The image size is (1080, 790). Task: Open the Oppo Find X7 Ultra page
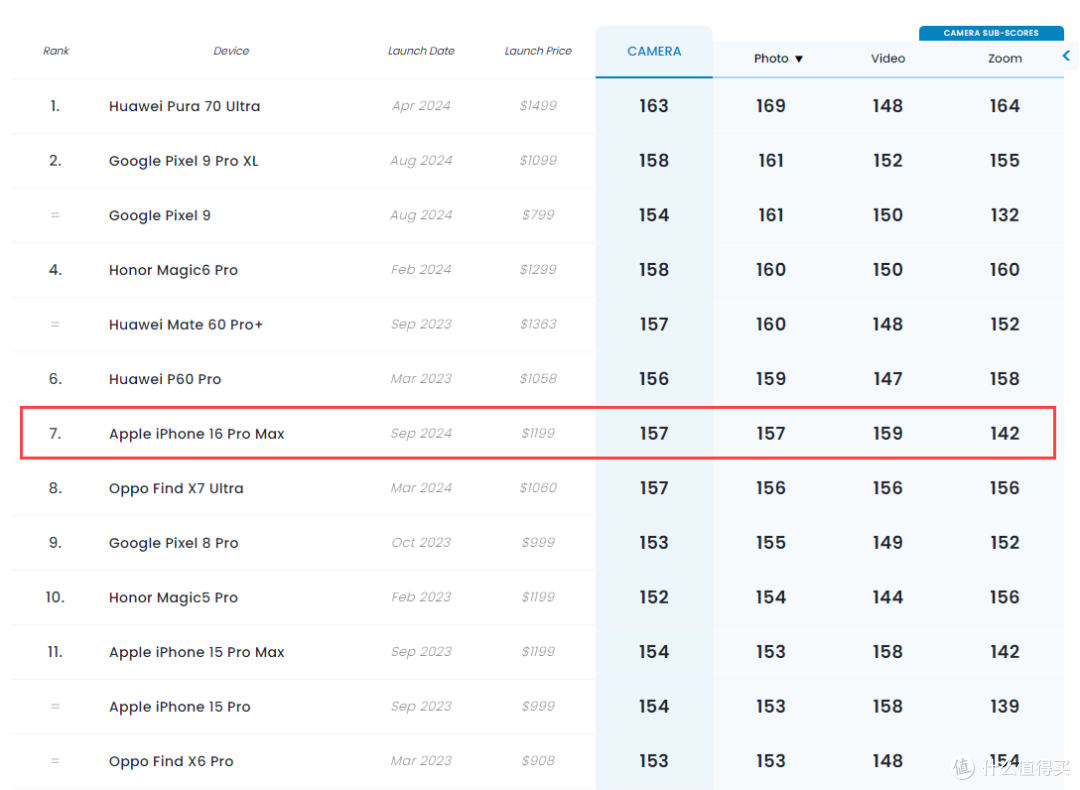[176, 489]
